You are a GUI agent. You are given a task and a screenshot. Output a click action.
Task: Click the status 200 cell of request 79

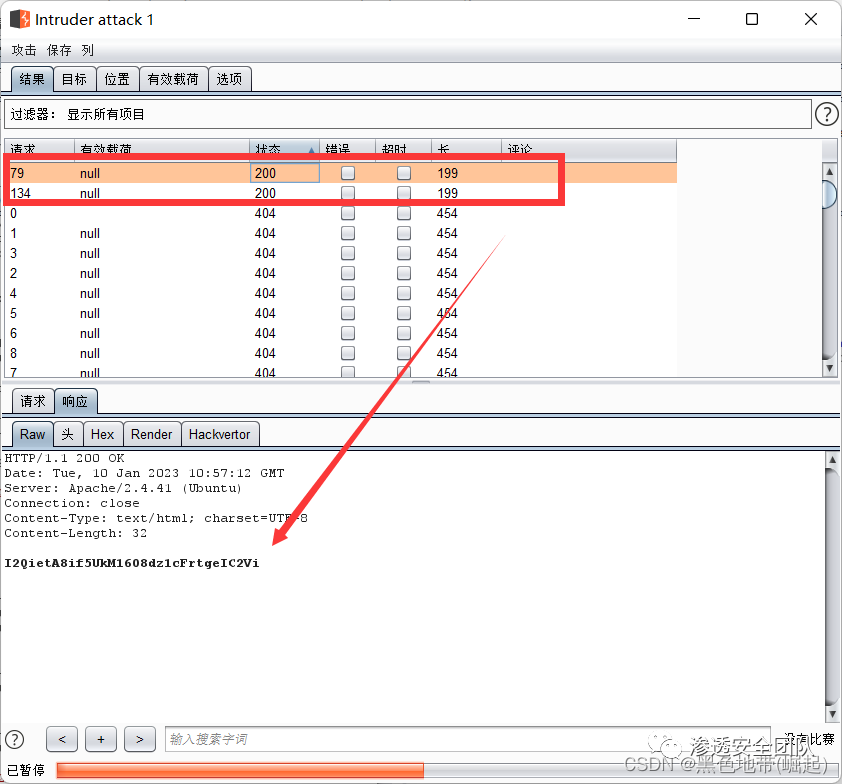[x=285, y=173]
